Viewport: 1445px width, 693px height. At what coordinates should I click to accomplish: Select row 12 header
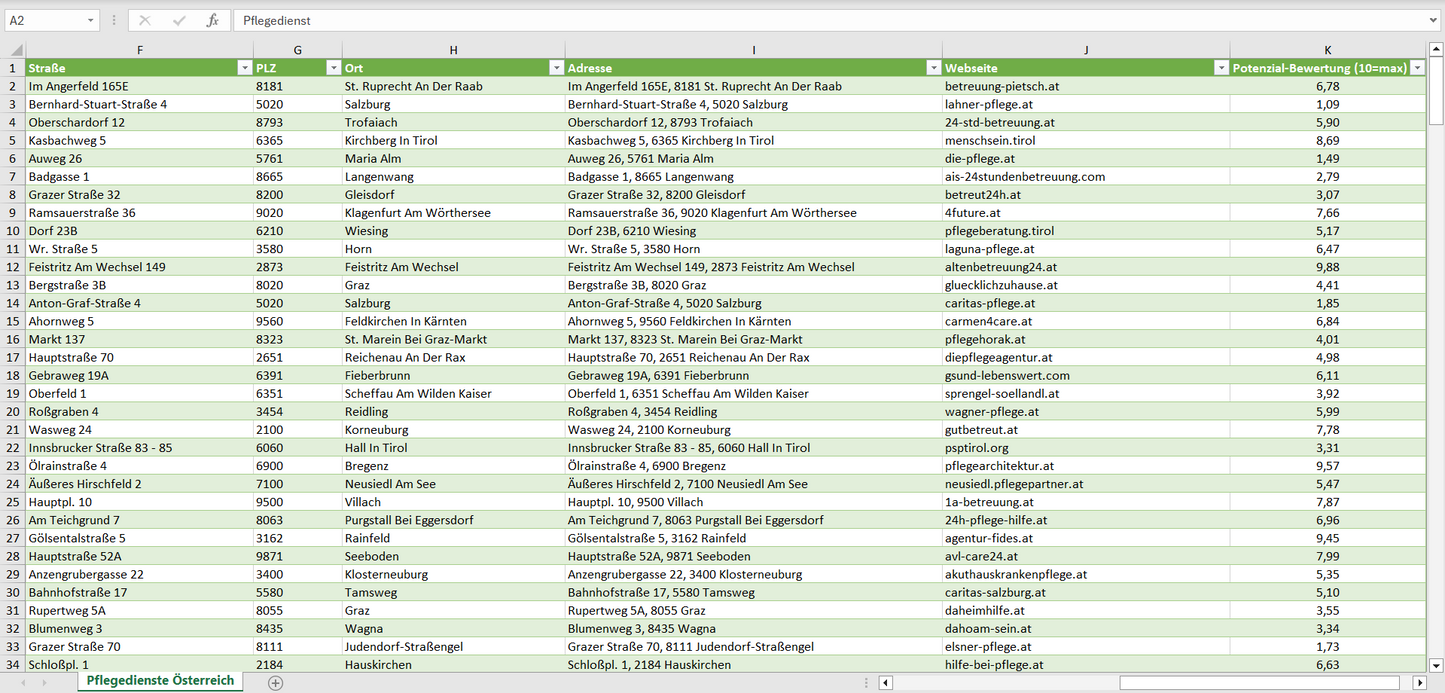coord(13,267)
